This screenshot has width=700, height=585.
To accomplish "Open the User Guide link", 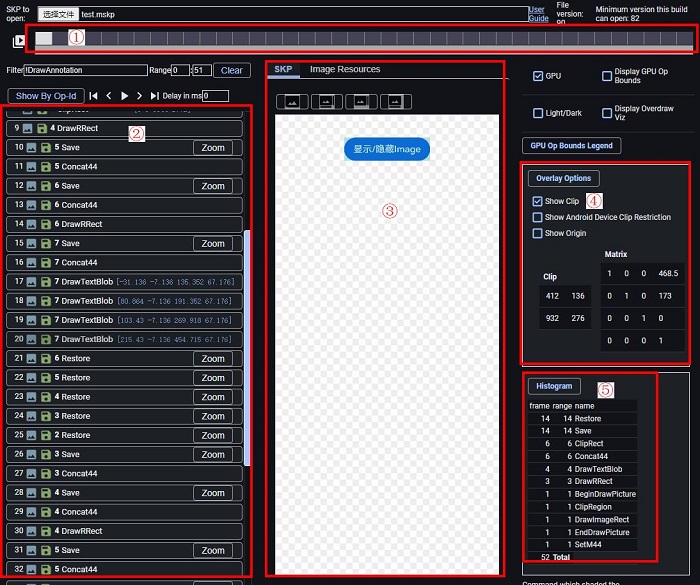I will pyautogui.click(x=537, y=14).
